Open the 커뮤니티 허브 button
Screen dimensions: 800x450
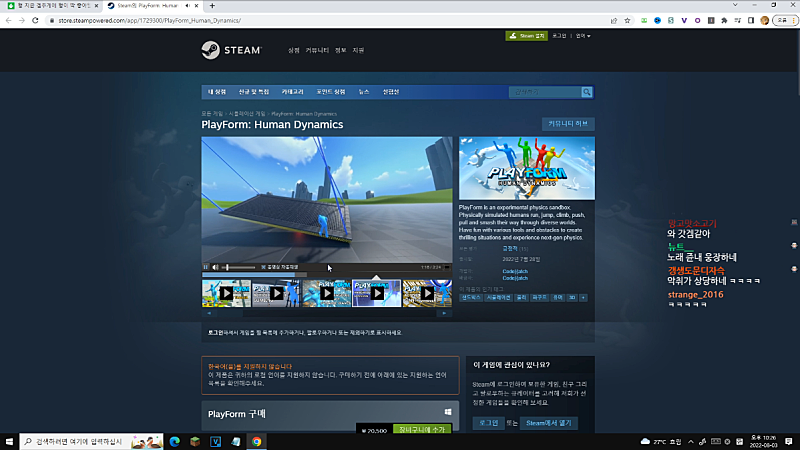[568, 124]
